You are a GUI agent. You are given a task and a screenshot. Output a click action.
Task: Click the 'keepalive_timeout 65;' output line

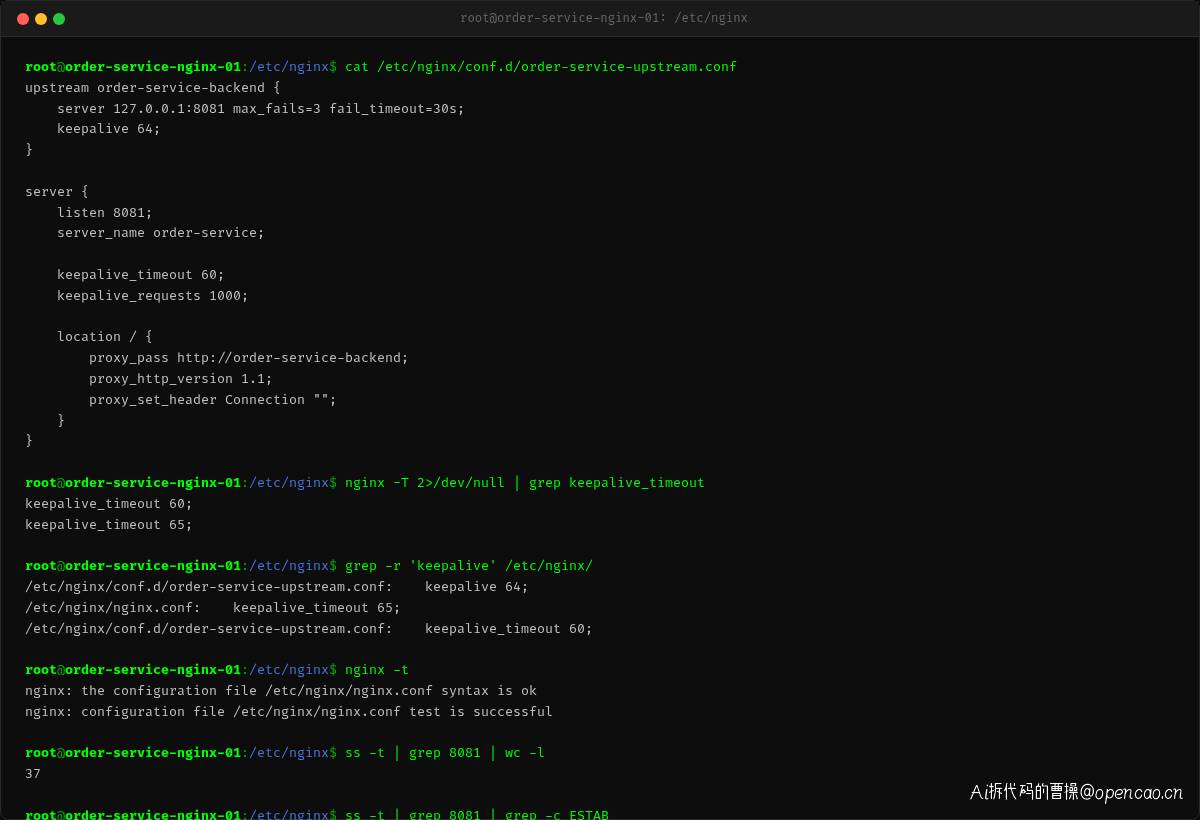pyautogui.click(x=109, y=525)
